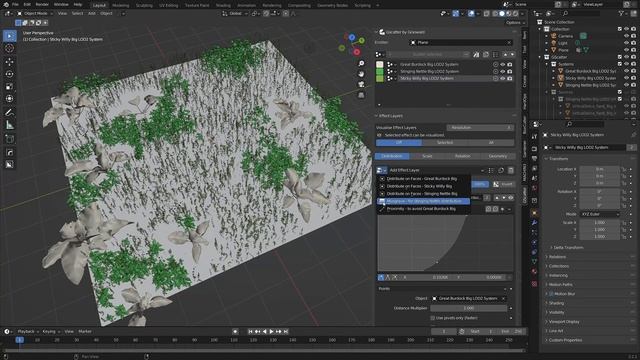This screenshot has height=360, width=640.
Task: Set effect visualization to Selected
Action: [x=445, y=142]
